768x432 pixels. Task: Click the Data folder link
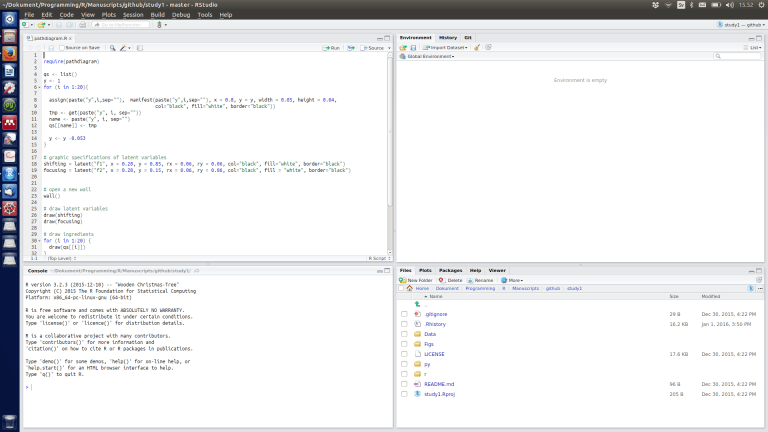point(430,334)
